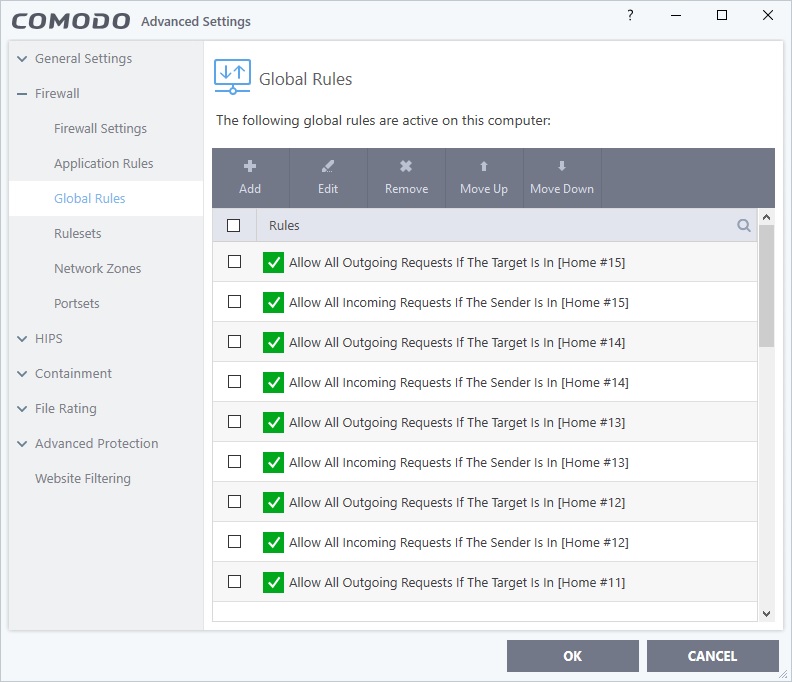The width and height of the screenshot is (792, 682).
Task: Click the Edit rule pencil icon
Action: point(328,167)
